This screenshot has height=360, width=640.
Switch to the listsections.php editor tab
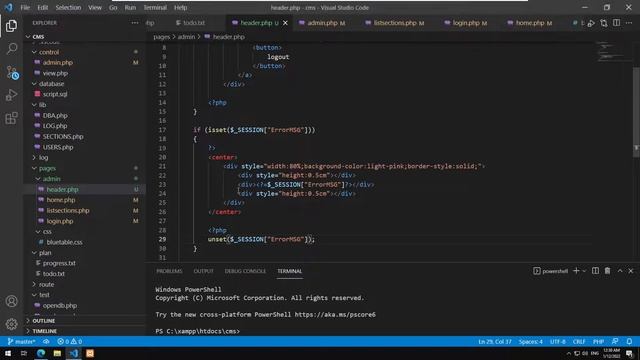(x=395, y=23)
